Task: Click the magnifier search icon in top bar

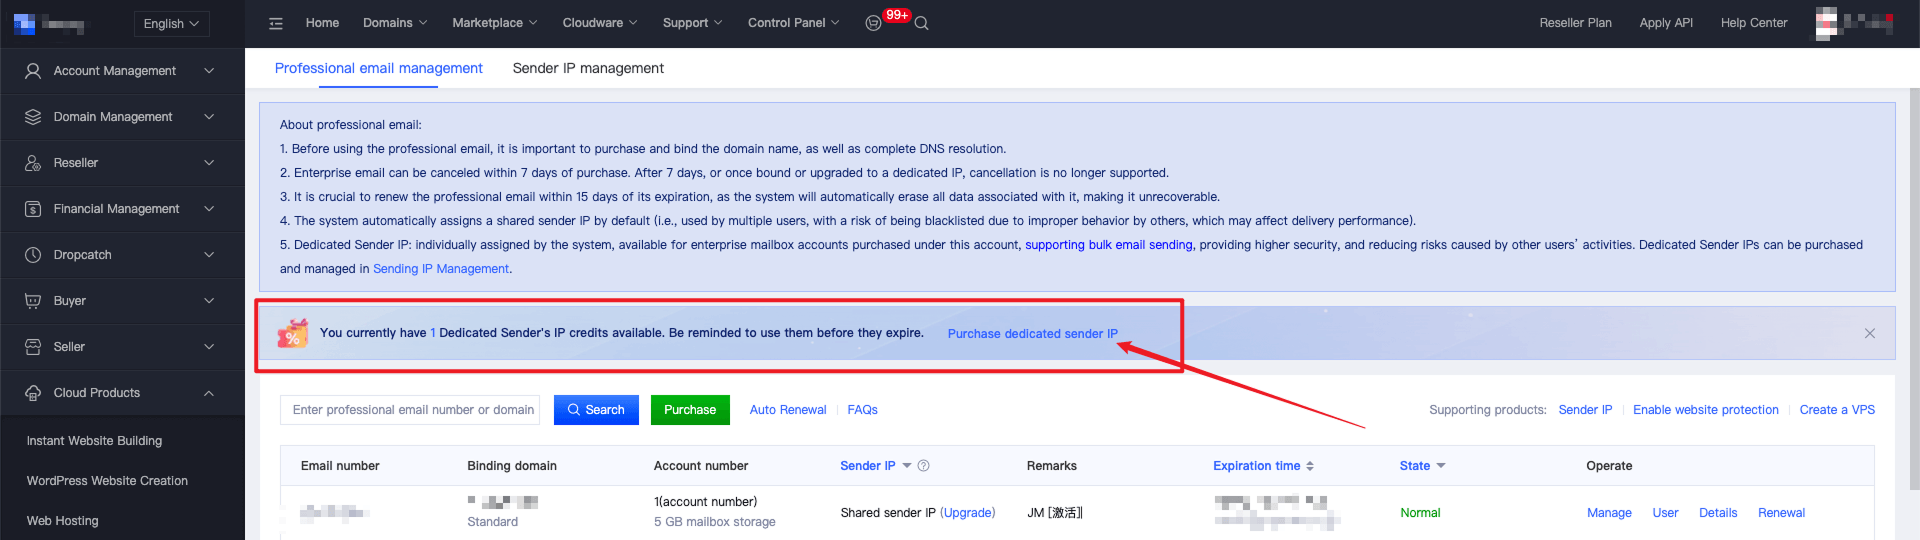Action: pyautogui.click(x=921, y=23)
